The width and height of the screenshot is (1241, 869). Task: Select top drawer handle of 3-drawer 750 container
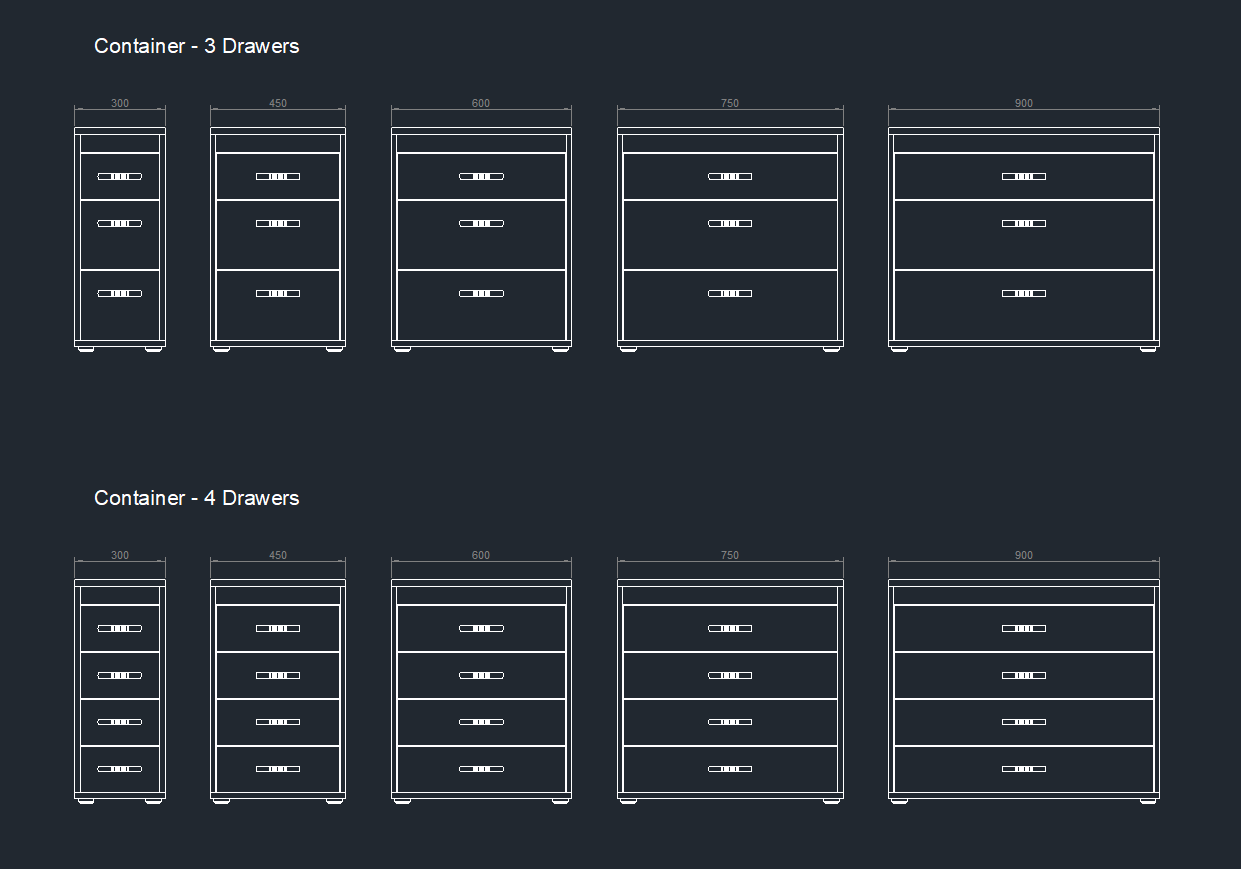tap(730, 177)
